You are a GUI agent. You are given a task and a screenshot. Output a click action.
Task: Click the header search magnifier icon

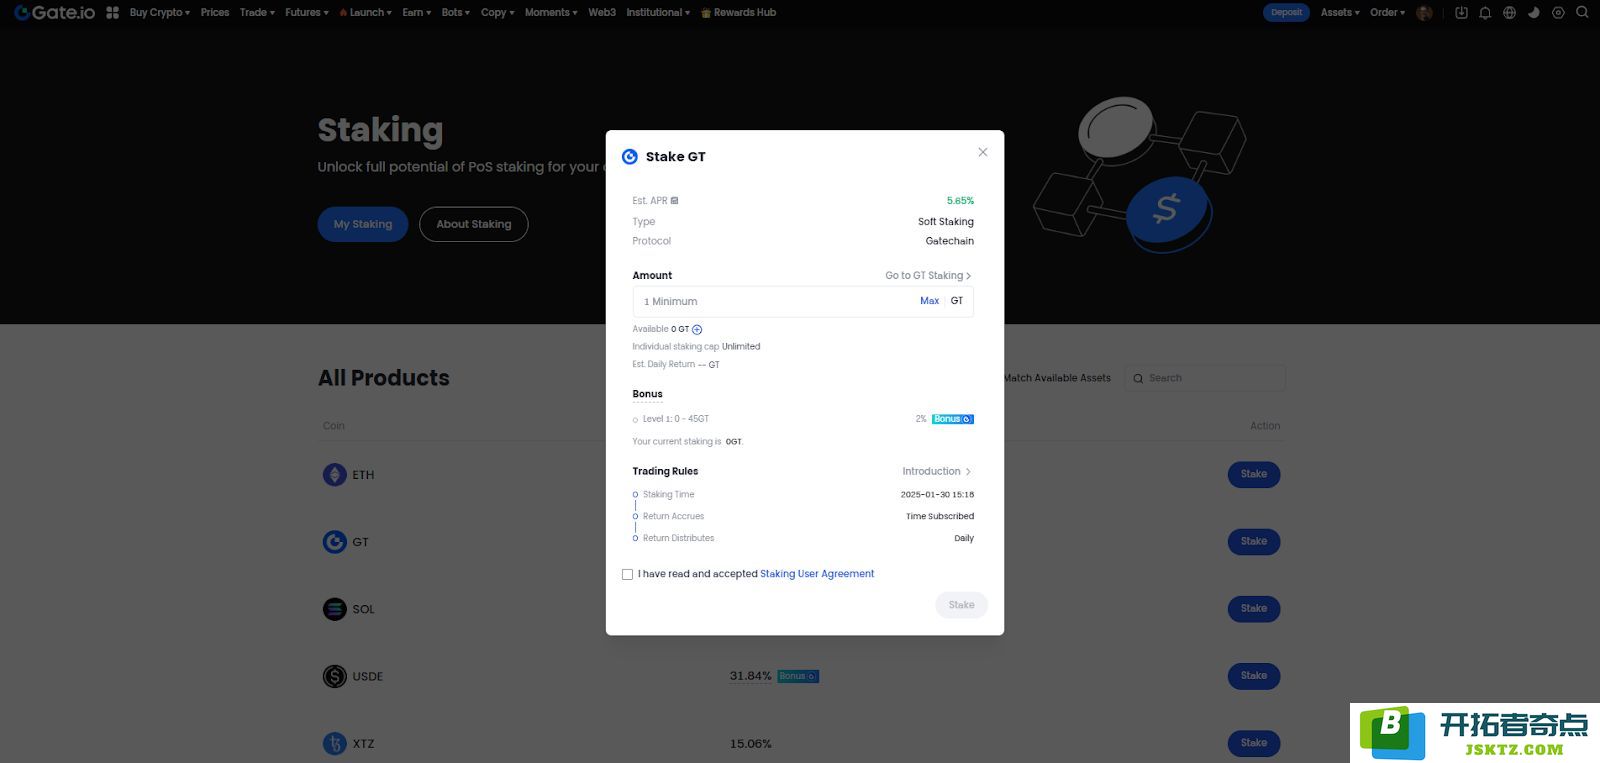(1582, 13)
